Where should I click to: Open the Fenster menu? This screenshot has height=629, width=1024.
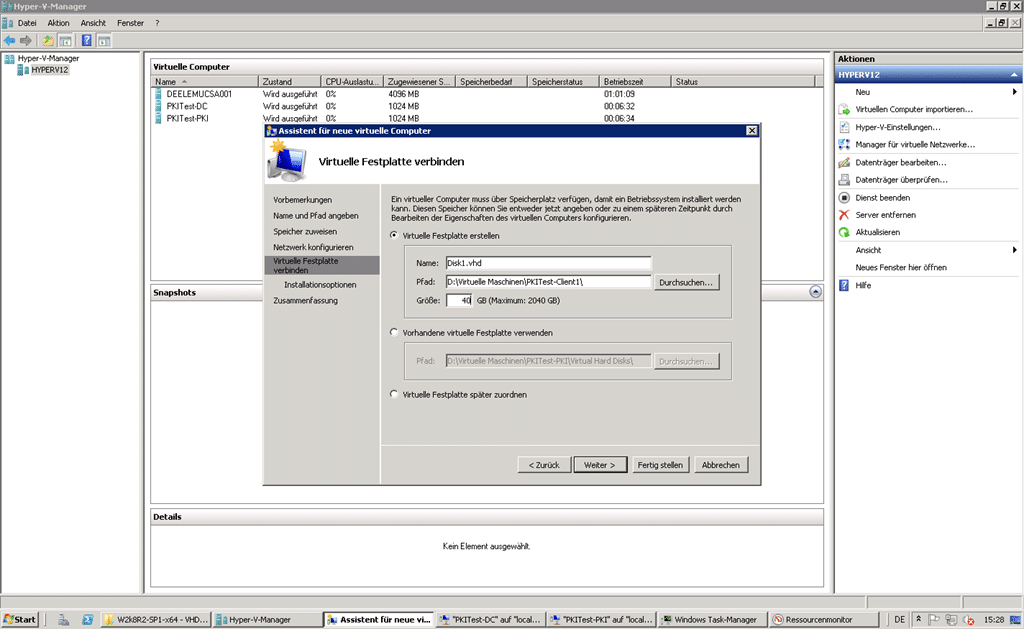coord(130,23)
